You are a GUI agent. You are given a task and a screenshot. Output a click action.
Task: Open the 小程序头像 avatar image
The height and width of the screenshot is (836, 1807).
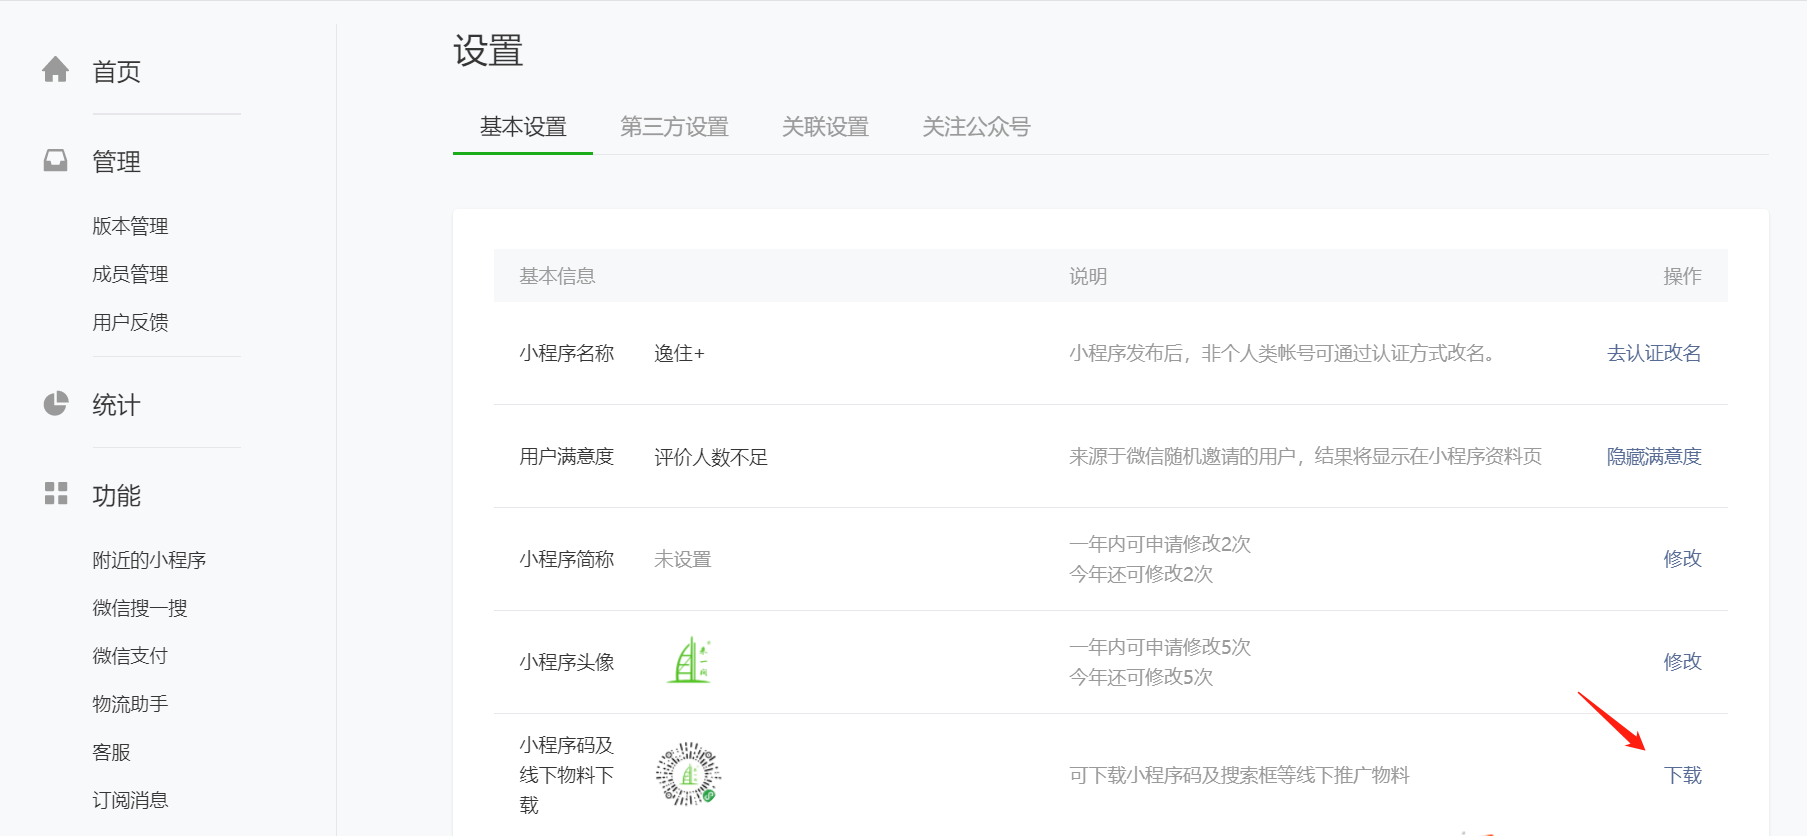(689, 661)
